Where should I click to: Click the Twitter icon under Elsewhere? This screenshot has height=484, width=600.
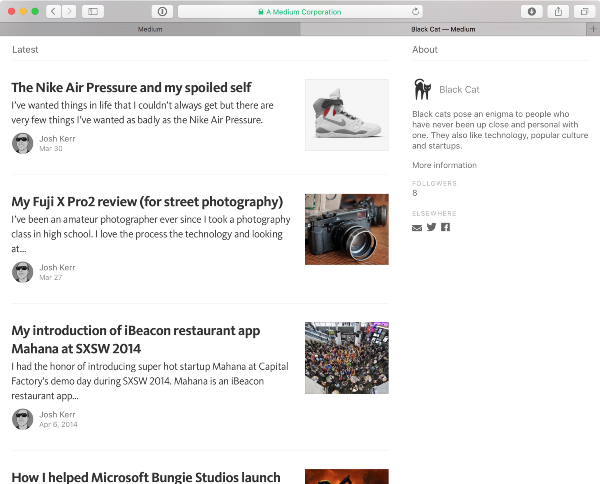click(431, 227)
